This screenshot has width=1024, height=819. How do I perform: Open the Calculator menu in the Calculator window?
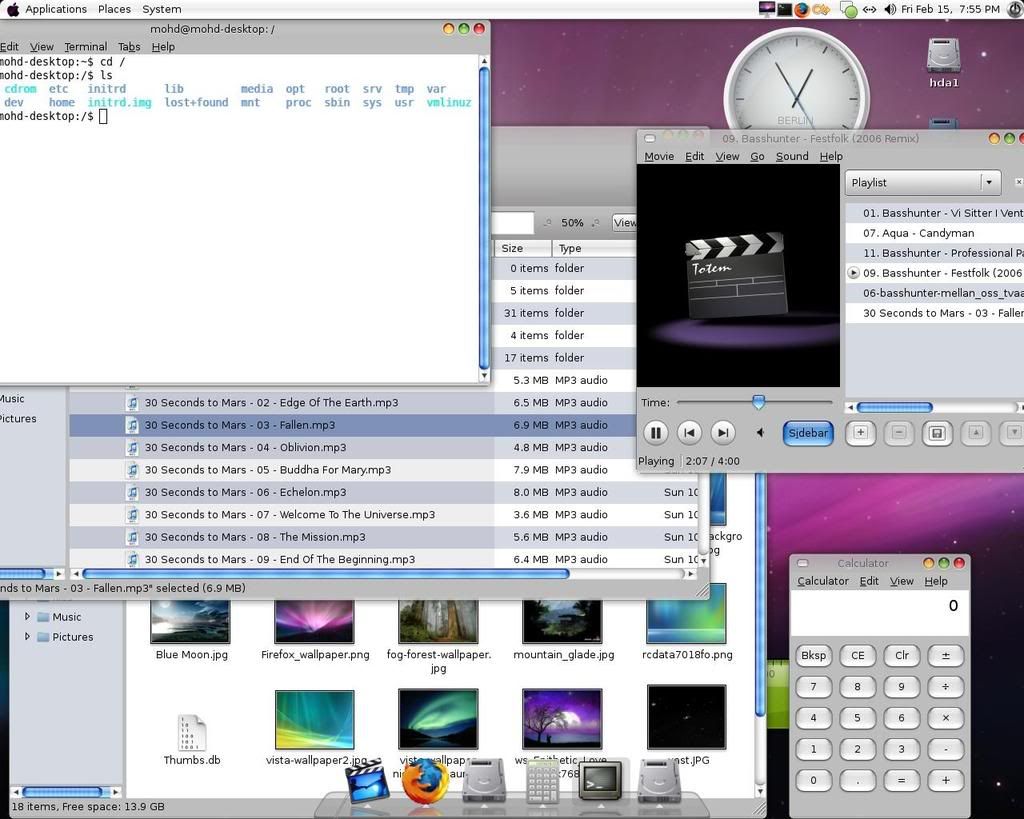(x=823, y=581)
